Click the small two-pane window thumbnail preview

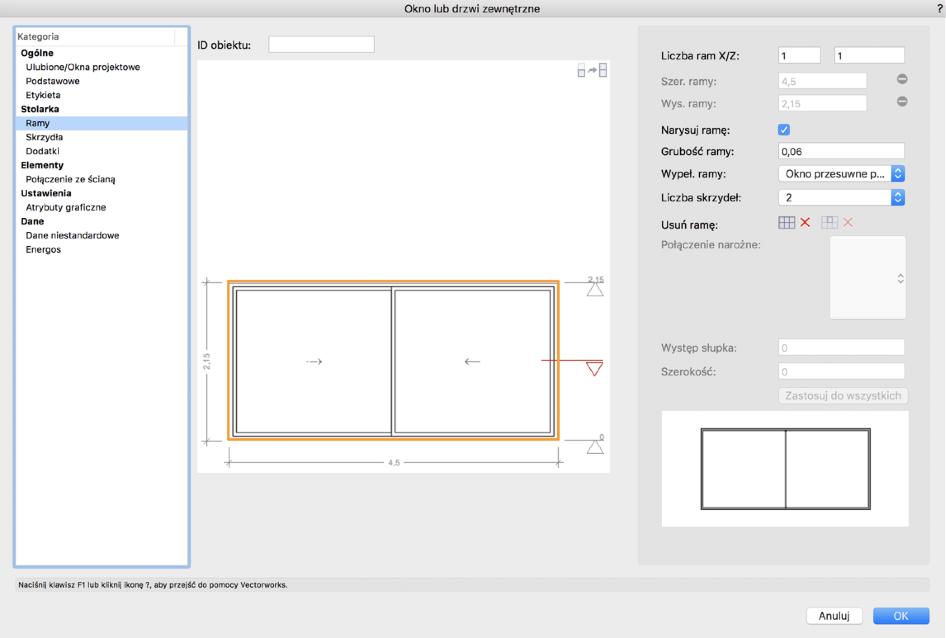click(785, 469)
